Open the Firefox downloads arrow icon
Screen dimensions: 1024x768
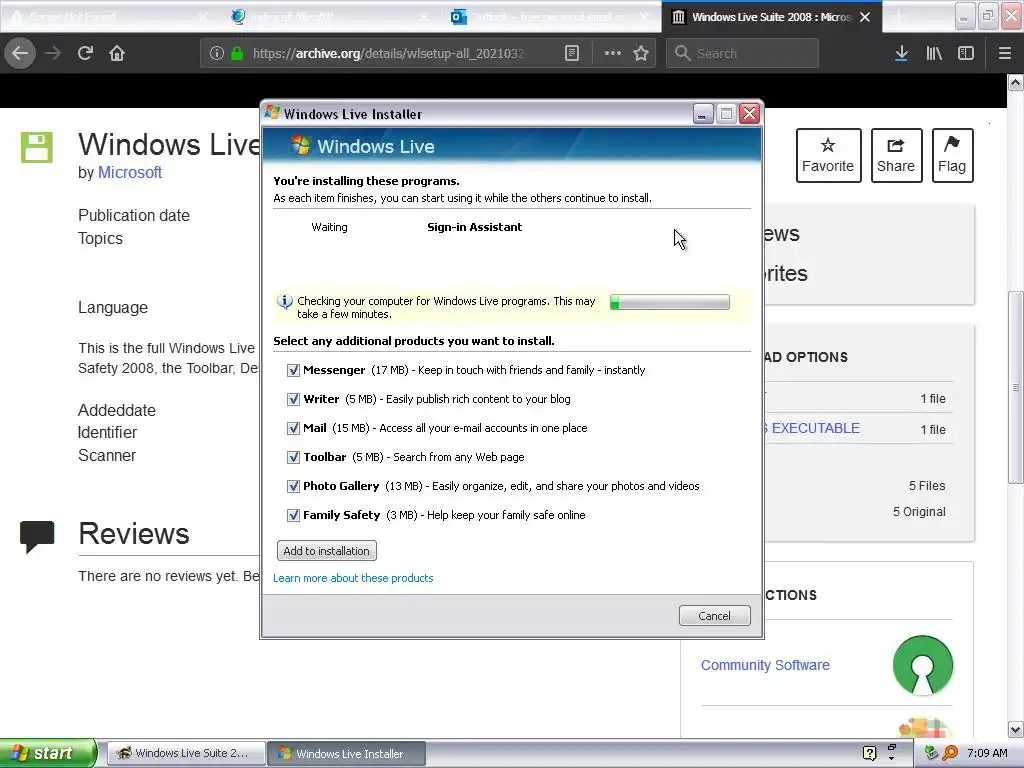pyautogui.click(x=901, y=53)
